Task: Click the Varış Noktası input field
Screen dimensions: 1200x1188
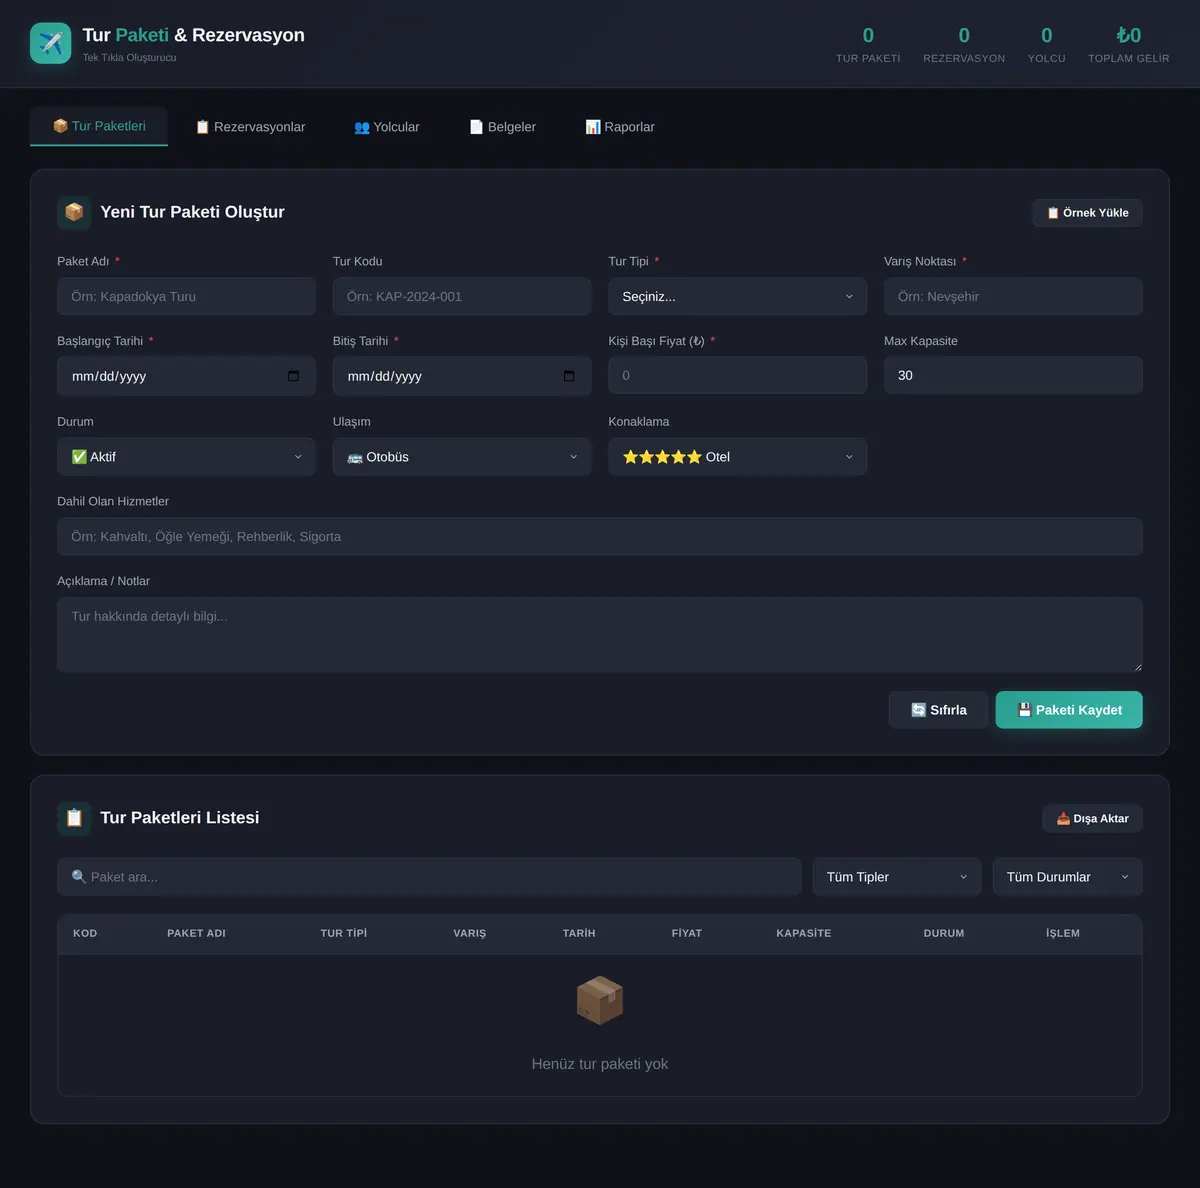Action: tap(1013, 297)
